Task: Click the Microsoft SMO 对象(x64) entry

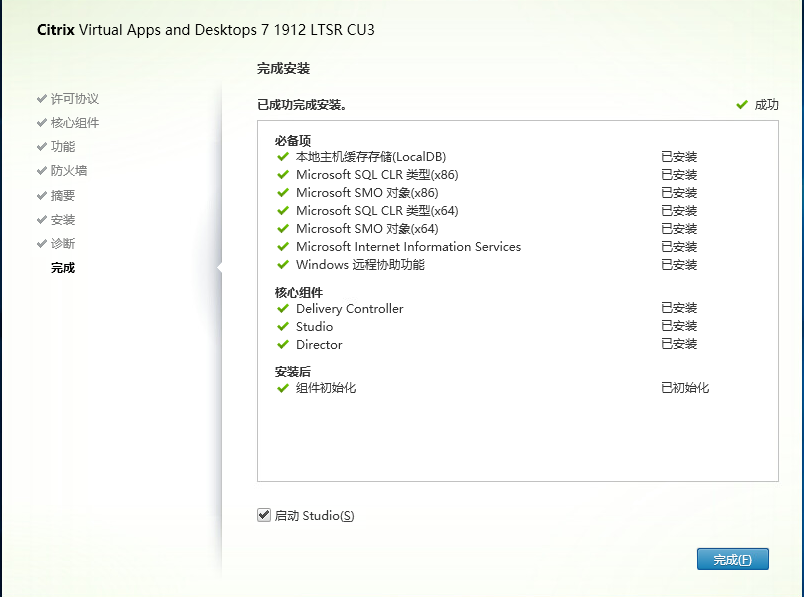Action: [x=367, y=229]
